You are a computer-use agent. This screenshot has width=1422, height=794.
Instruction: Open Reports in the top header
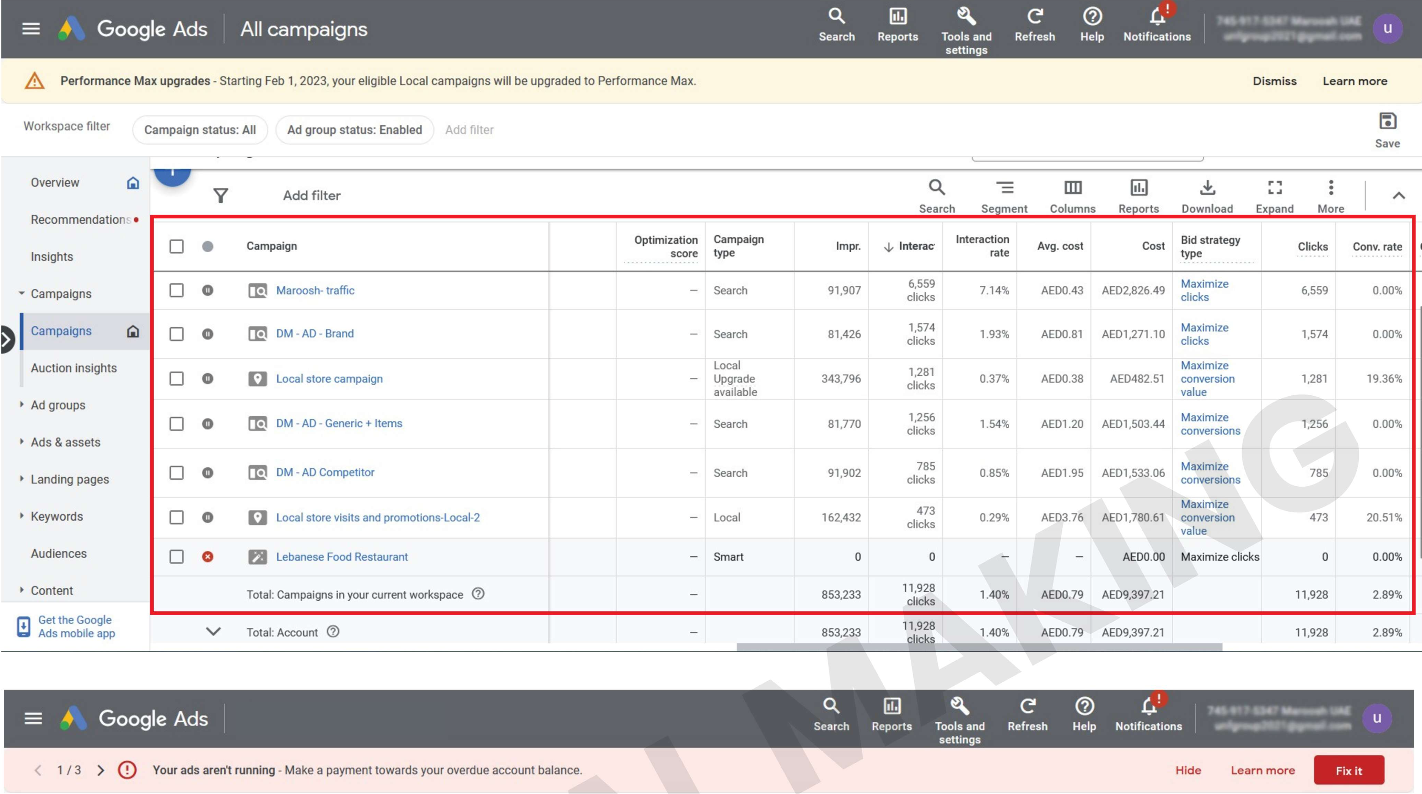pyautogui.click(x=898, y=25)
